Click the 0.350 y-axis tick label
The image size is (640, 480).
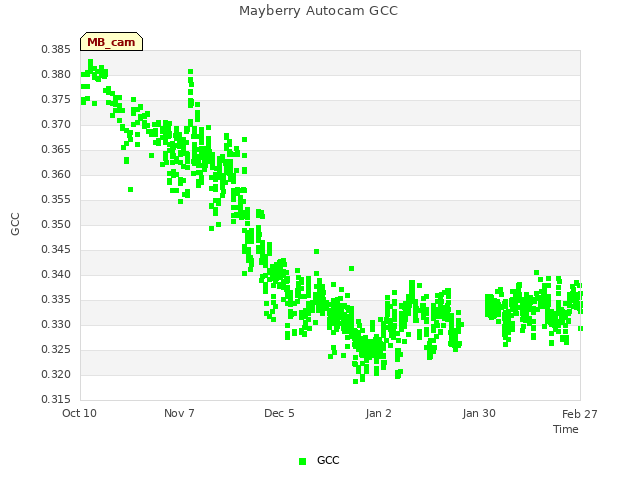tap(56, 224)
